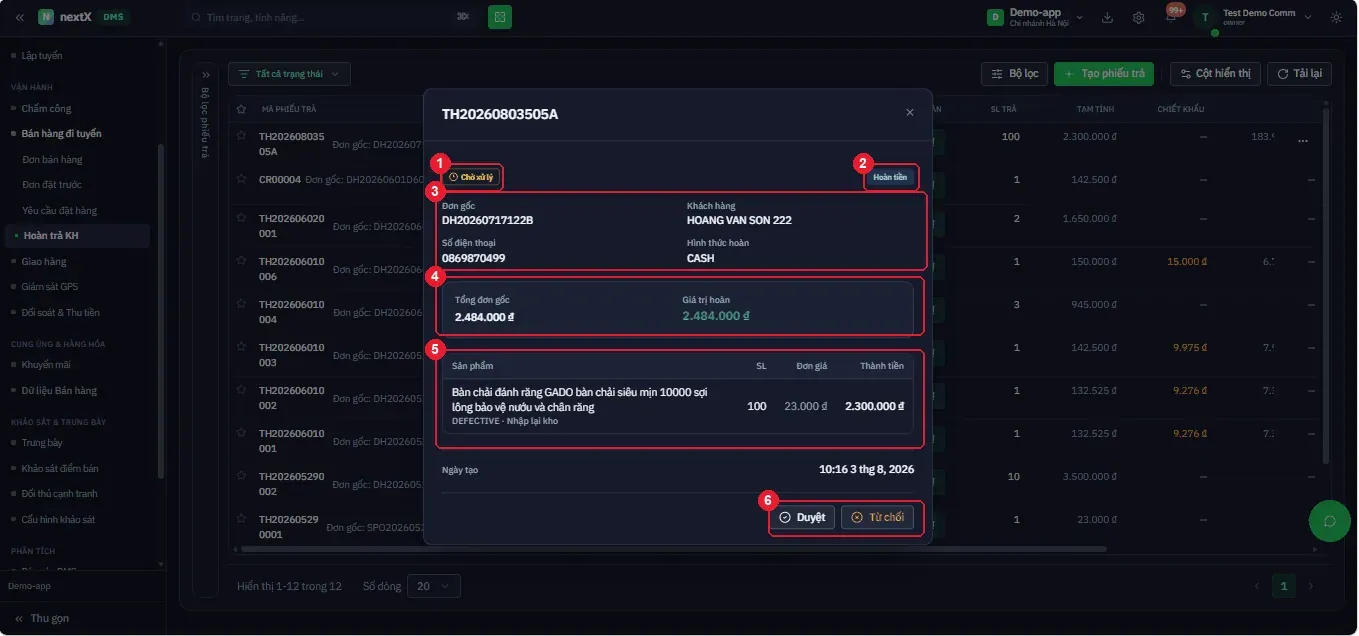Focus the Tìm trang, tính năng search field
This screenshot has width=1359, height=636.
click(x=330, y=17)
